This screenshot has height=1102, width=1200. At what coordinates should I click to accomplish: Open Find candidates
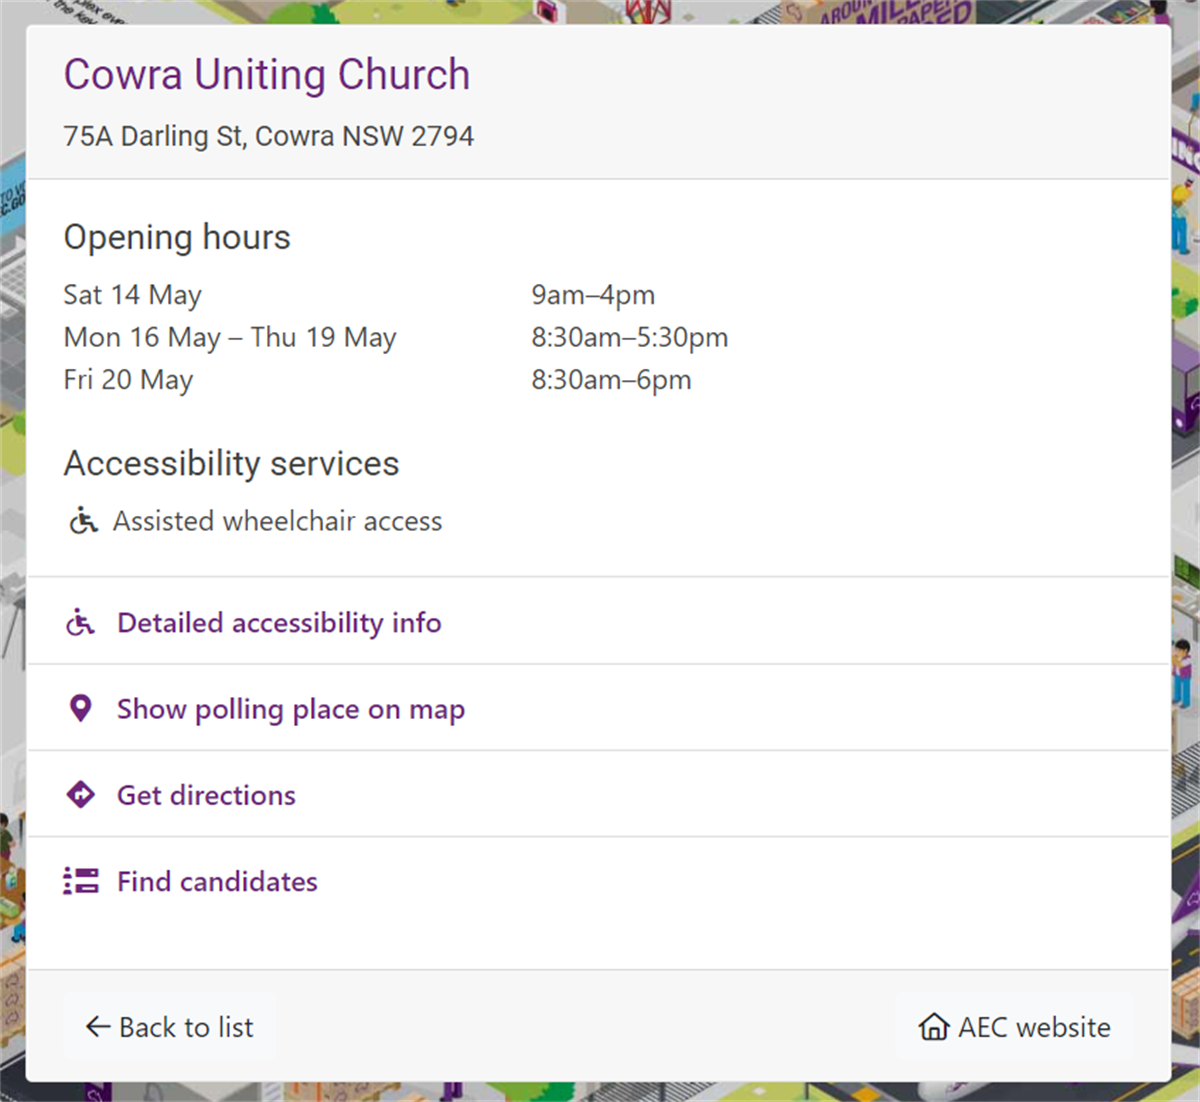[217, 881]
